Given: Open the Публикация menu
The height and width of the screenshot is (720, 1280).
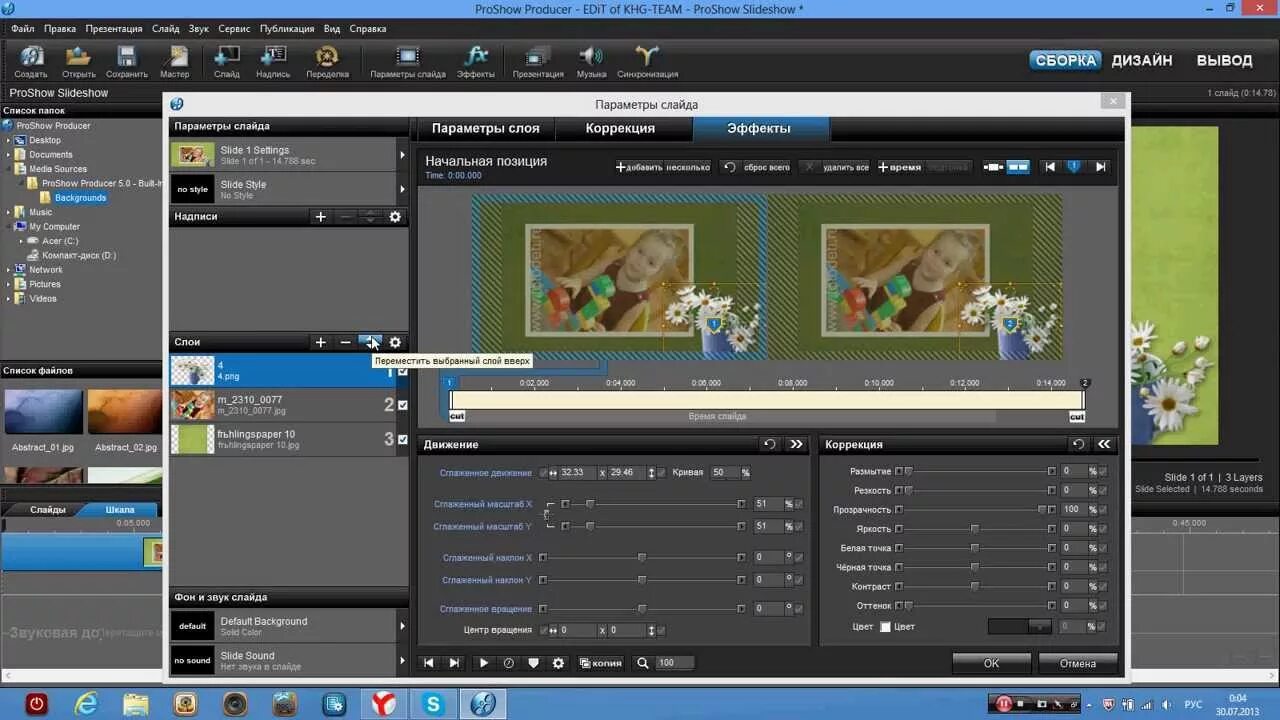Looking at the screenshot, I should pyautogui.click(x=287, y=29).
